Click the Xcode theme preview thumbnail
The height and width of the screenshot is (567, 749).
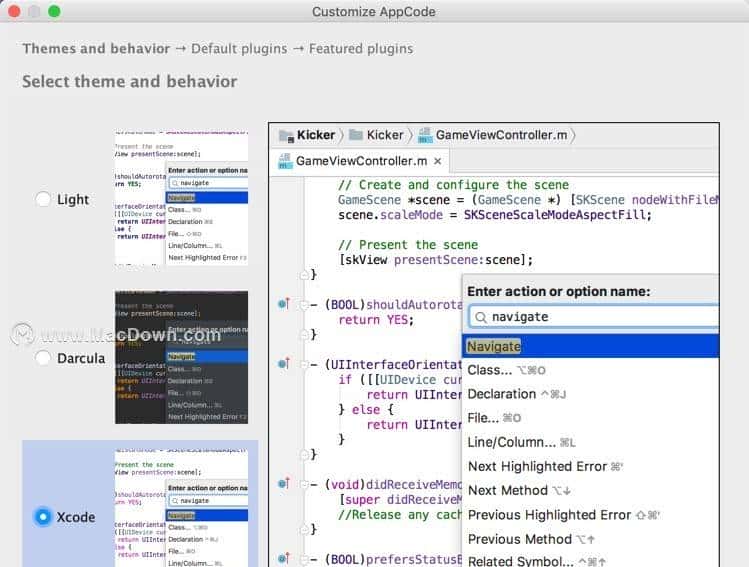click(182, 507)
